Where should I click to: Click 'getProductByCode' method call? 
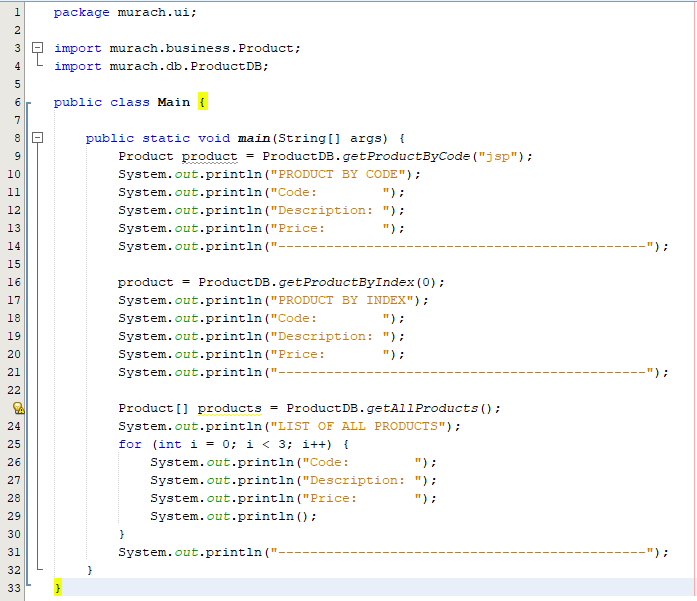pos(406,156)
